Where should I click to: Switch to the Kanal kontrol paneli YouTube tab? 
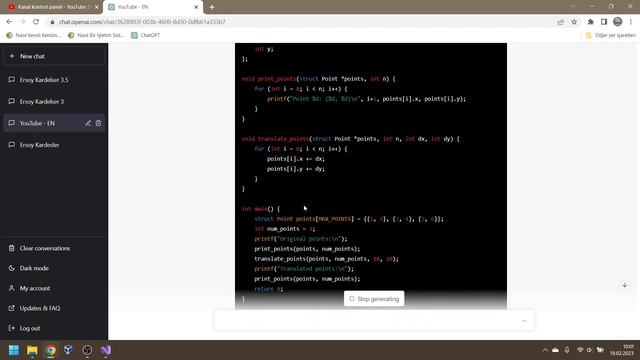click(x=52, y=7)
